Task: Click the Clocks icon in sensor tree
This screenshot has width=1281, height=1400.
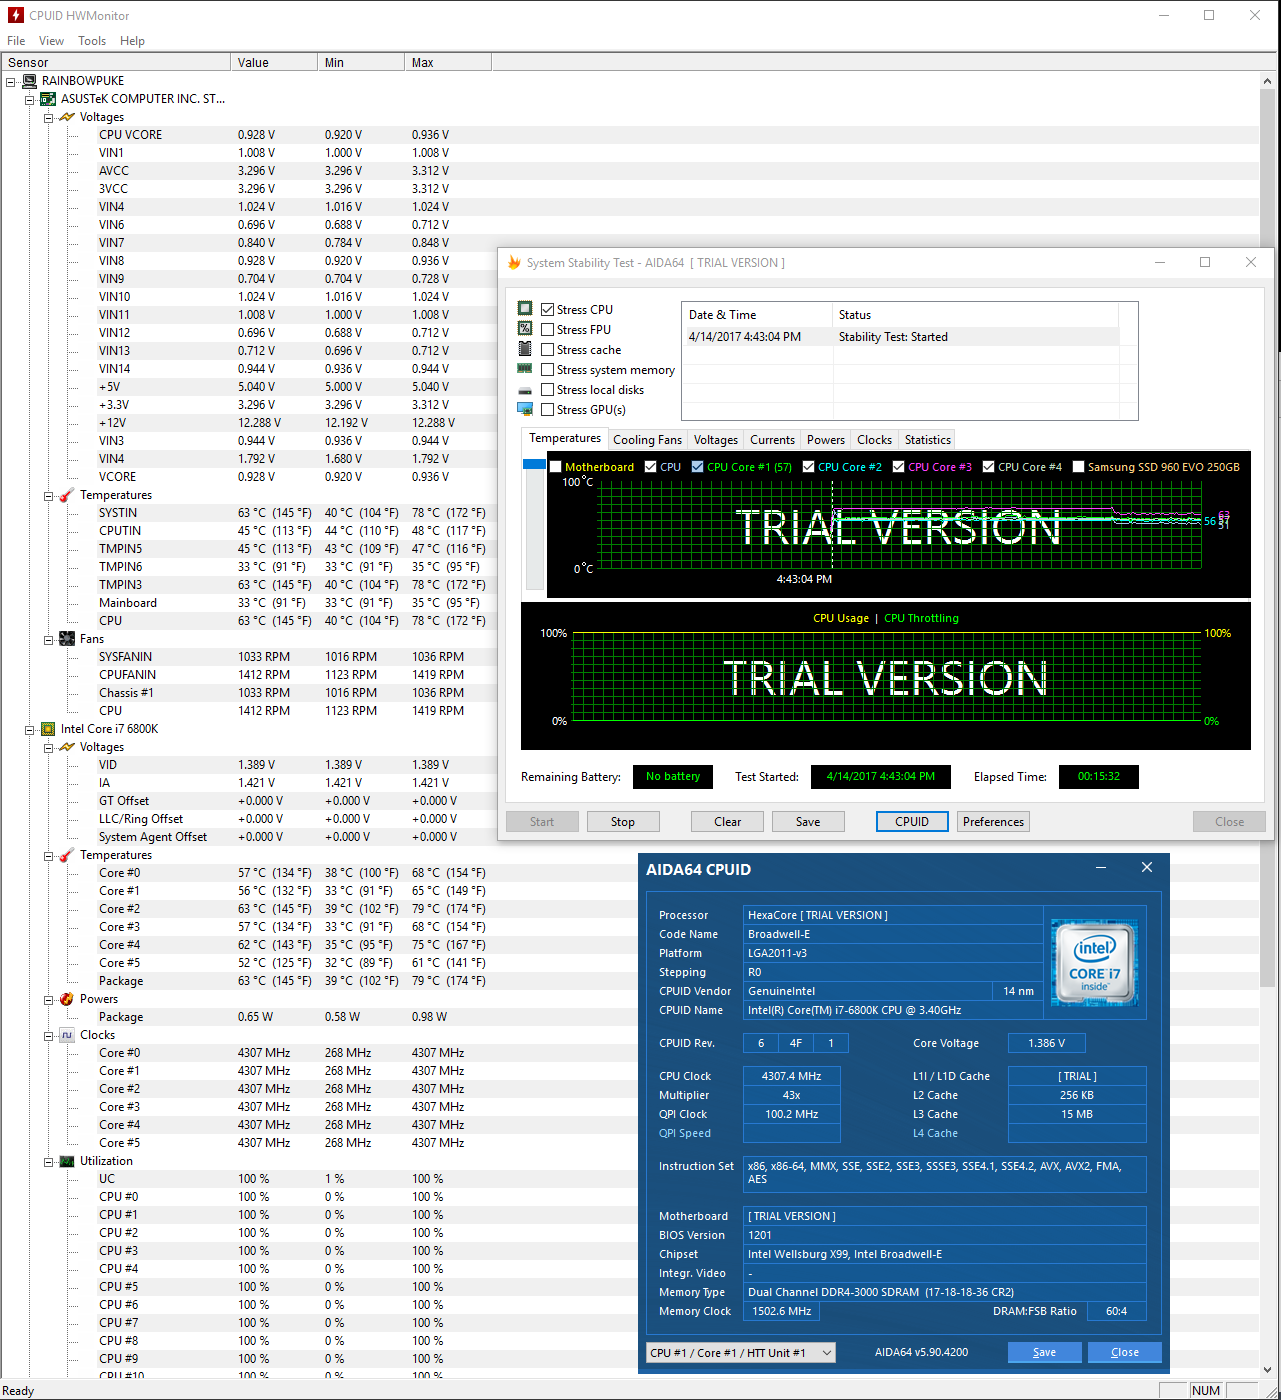Action: click(x=67, y=1035)
